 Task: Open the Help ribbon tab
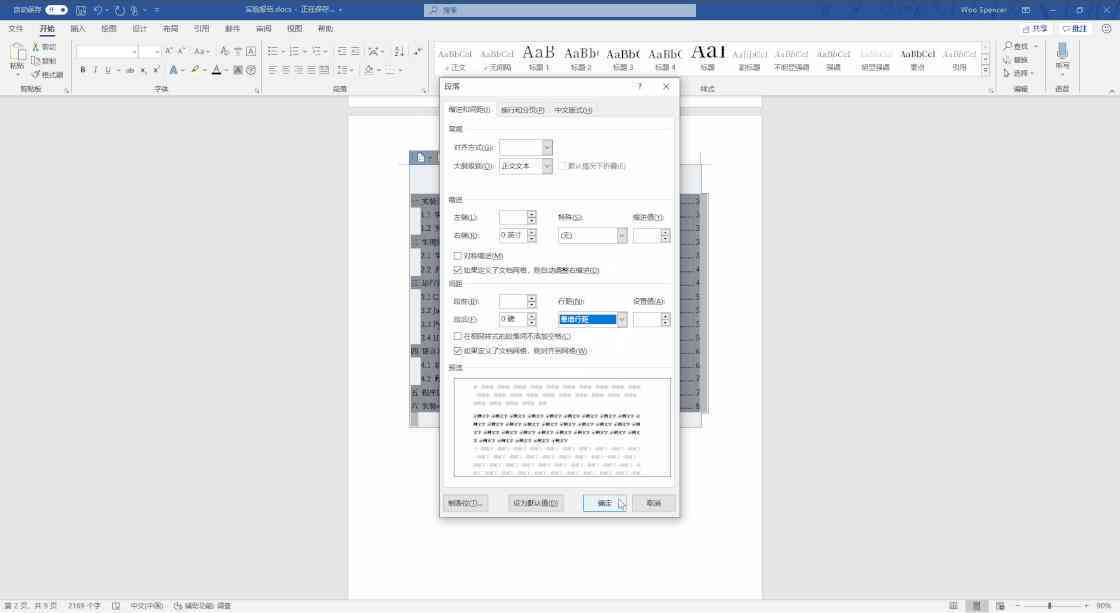click(x=325, y=29)
